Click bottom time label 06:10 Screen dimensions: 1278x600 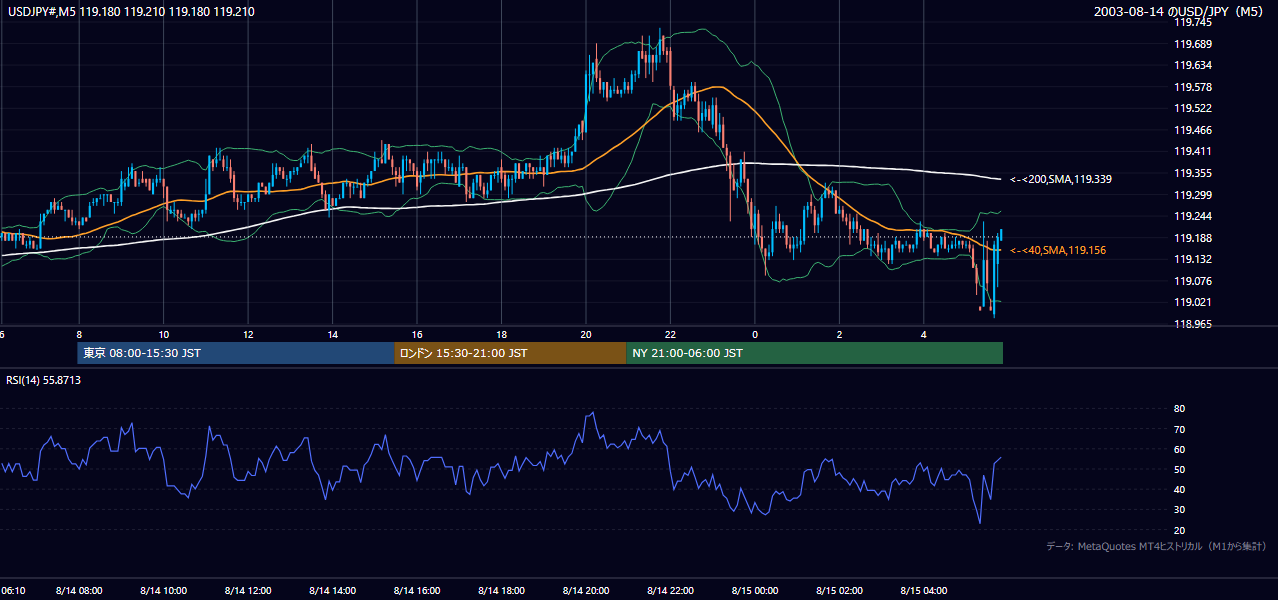13,591
